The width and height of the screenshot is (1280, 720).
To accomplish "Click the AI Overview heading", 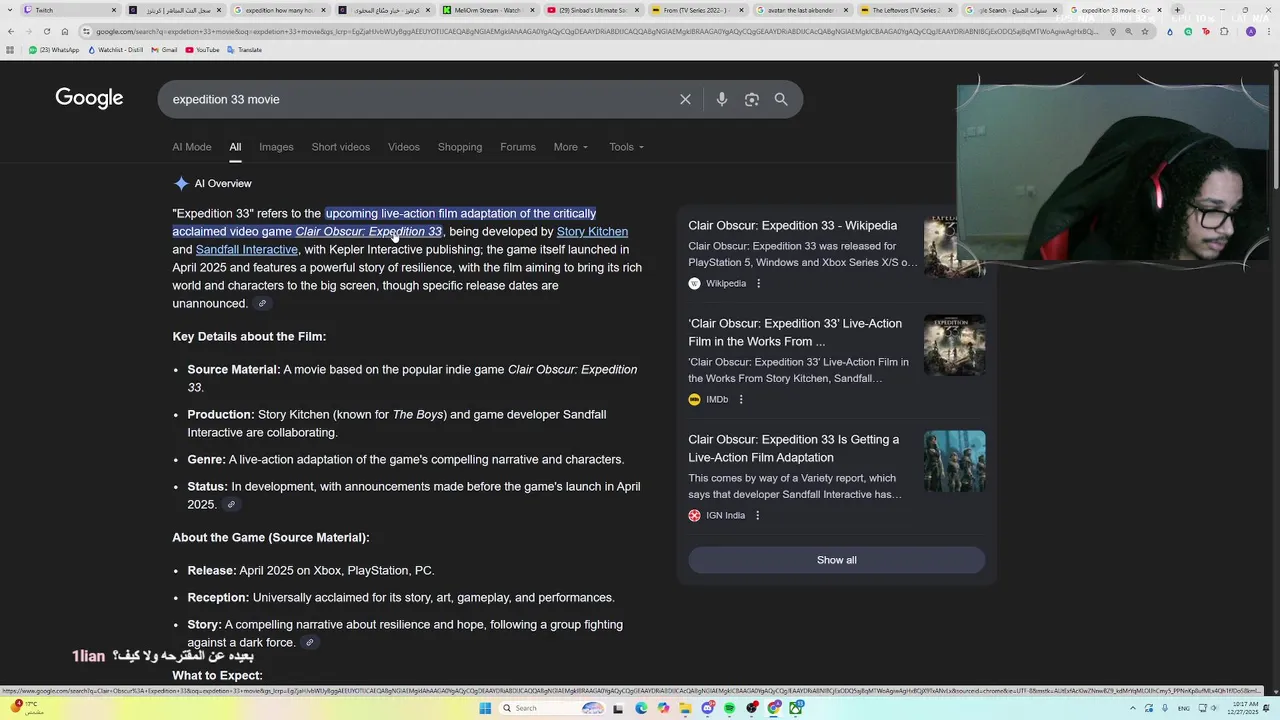I will point(223,184).
